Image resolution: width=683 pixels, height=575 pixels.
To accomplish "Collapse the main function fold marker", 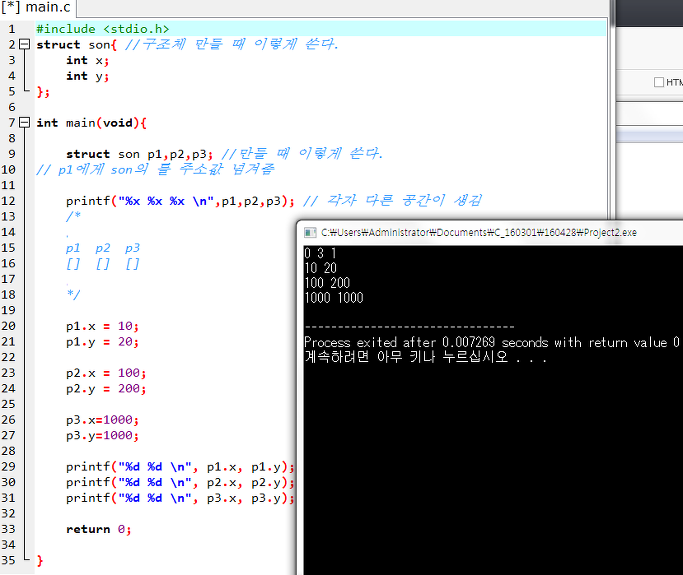I will point(25,122).
